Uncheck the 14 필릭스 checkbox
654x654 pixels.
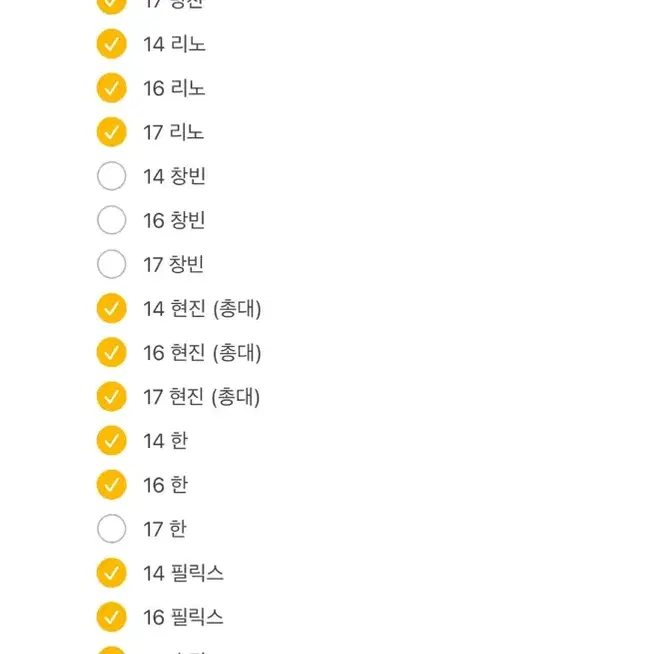[x=111, y=573]
